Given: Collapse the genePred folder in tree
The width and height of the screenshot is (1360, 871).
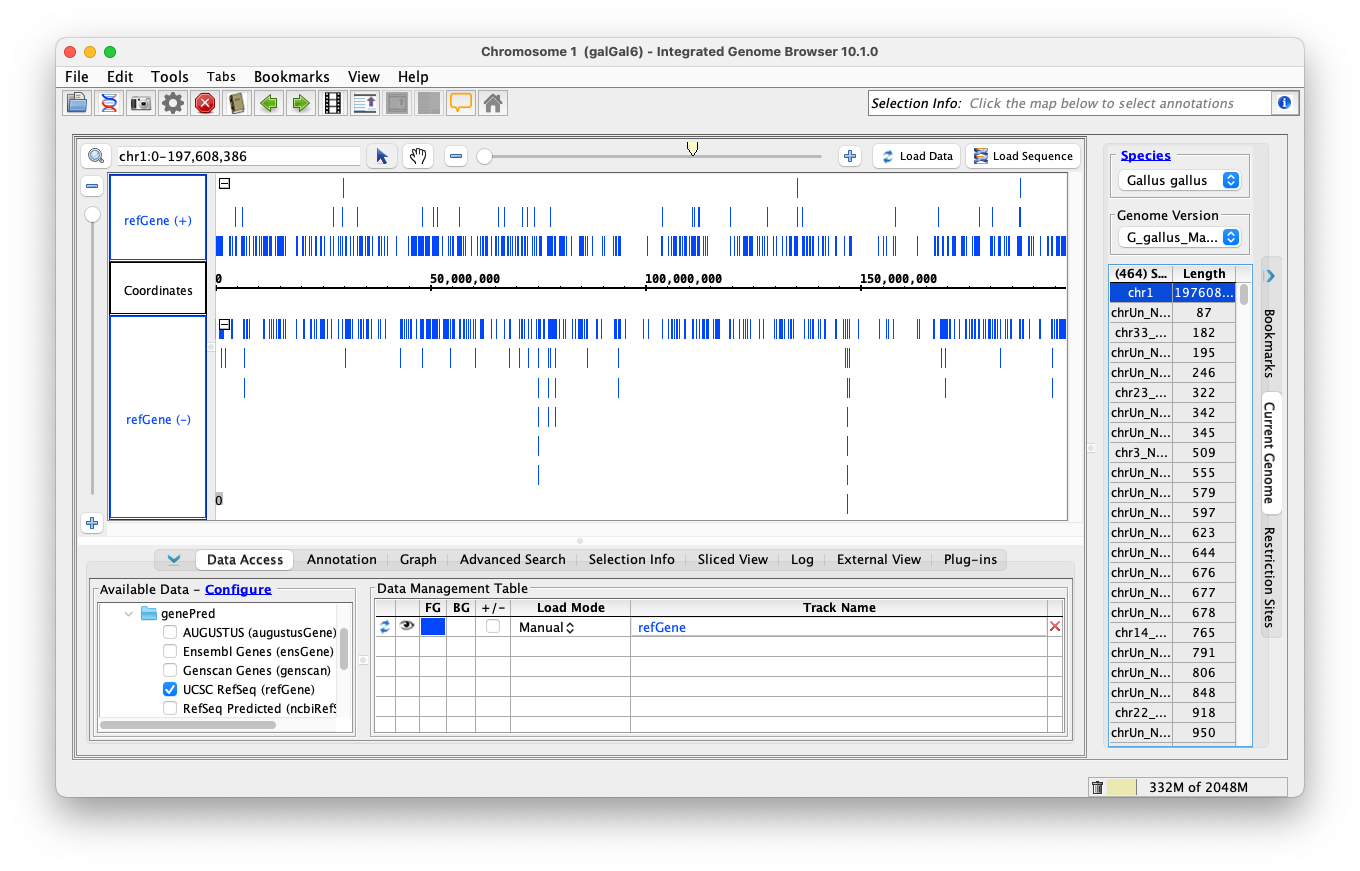Looking at the screenshot, I should pos(129,613).
